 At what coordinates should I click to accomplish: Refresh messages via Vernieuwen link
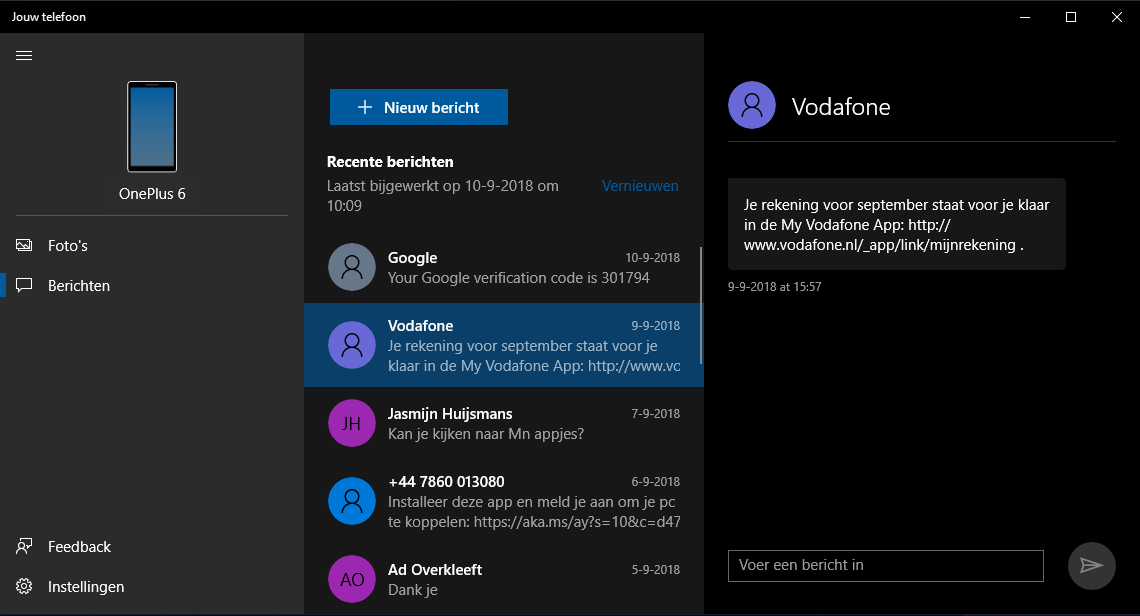click(x=640, y=185)
